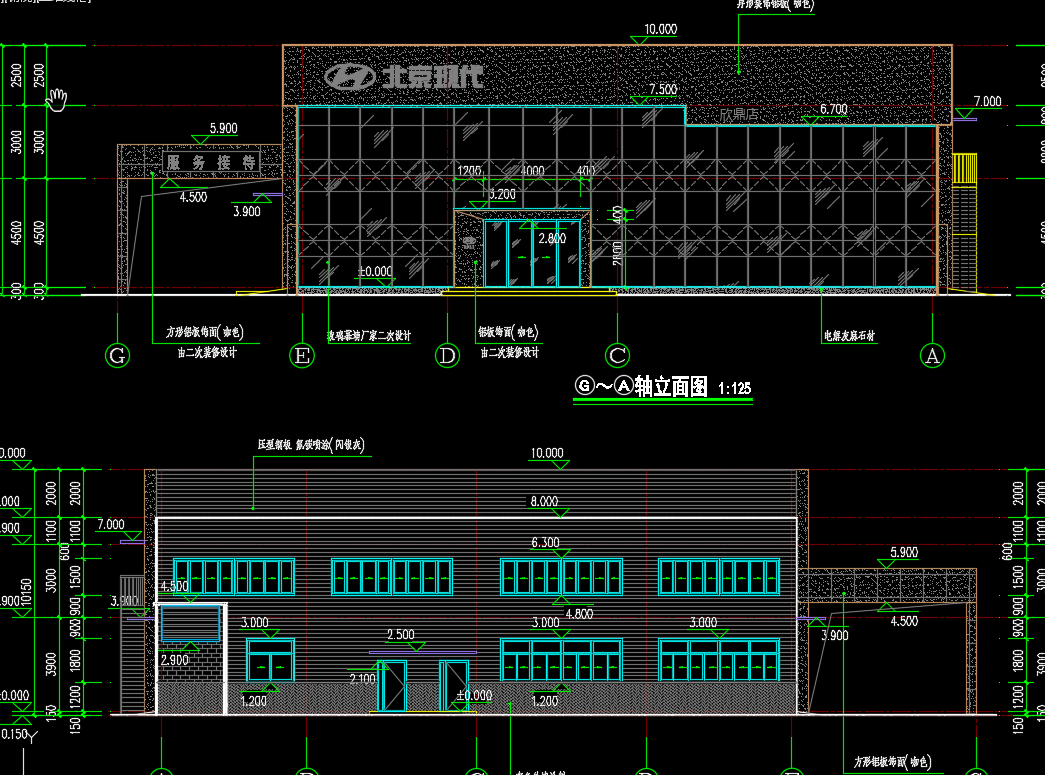The height and width of the screenshot is (775, 1045).
Task: Click axis bubble E below the top elevation
Action: tap(302, 355)
